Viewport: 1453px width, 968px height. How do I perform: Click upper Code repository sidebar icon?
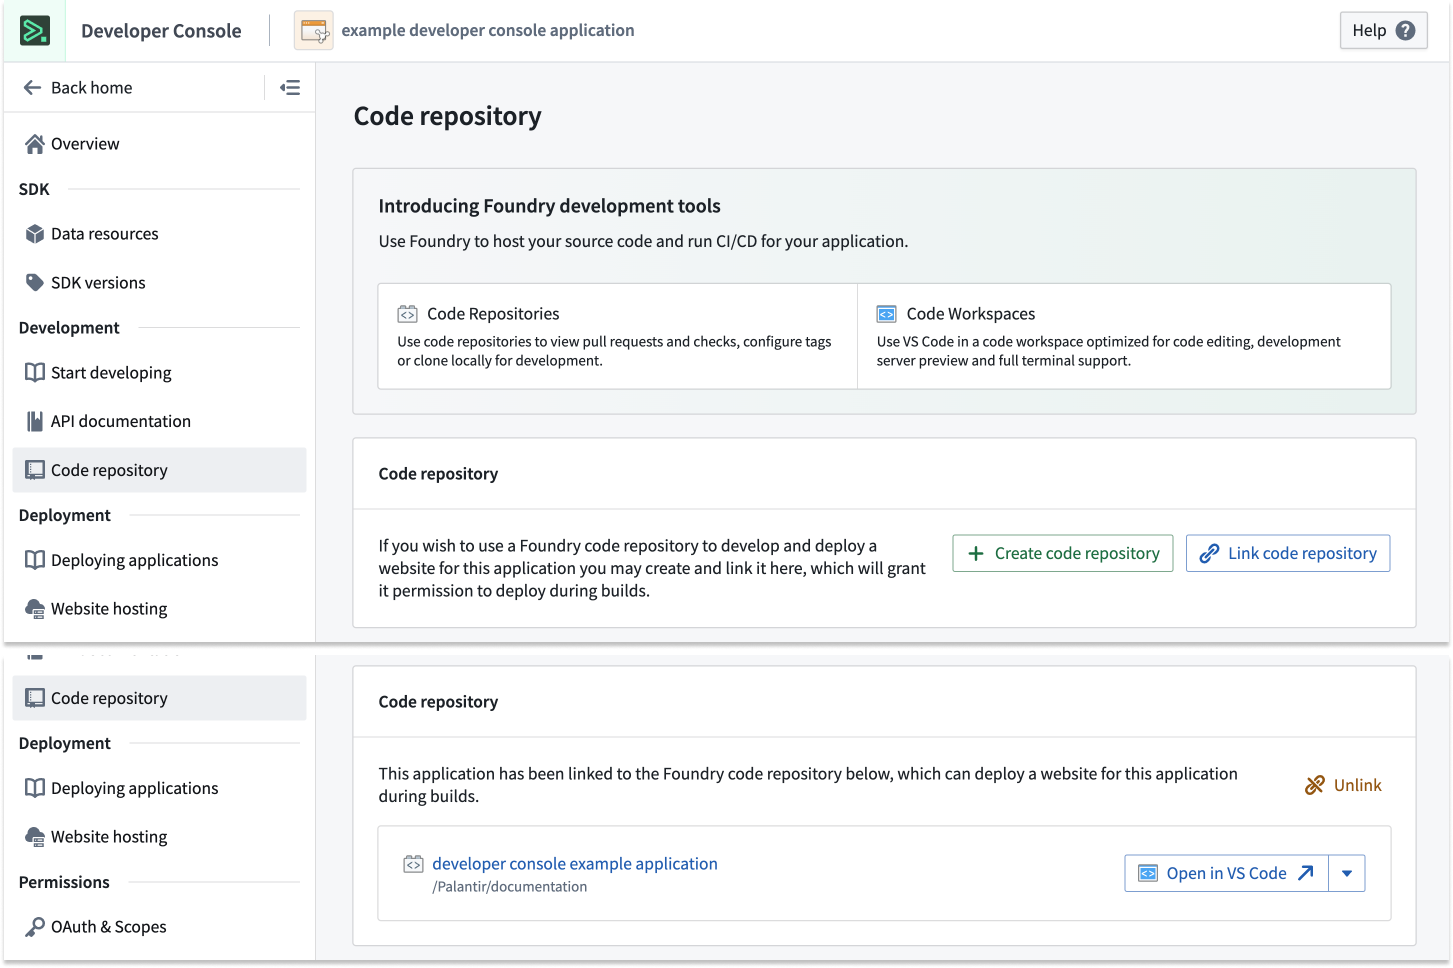pos(35,470)
